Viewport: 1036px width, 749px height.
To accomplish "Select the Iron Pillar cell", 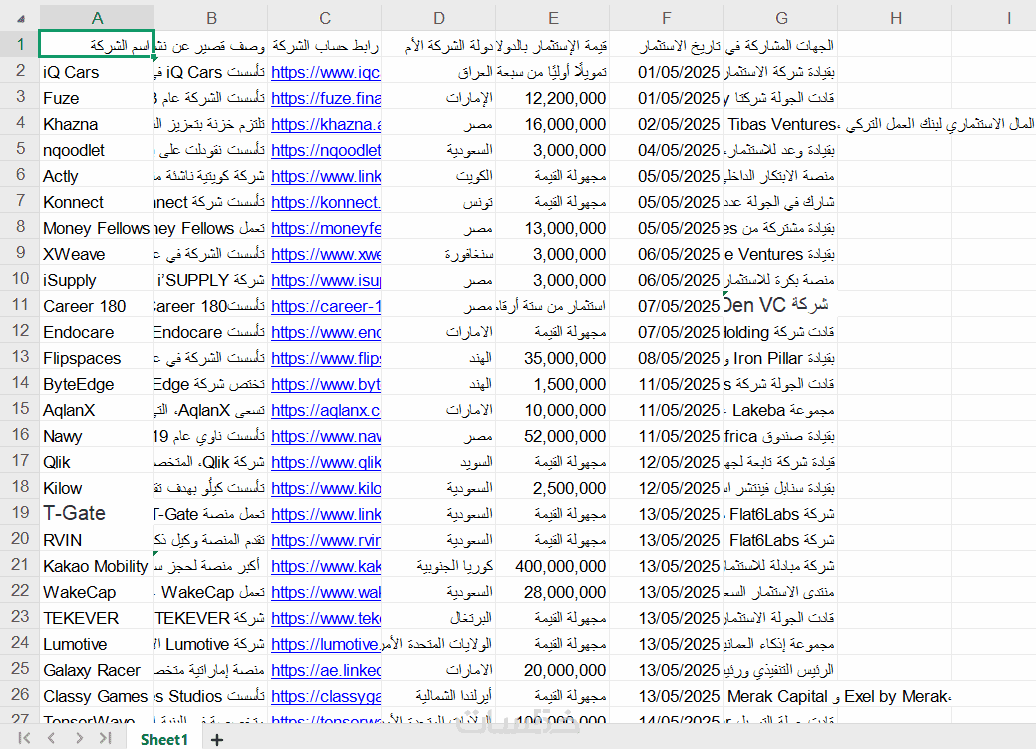I will tap(780, 358).
